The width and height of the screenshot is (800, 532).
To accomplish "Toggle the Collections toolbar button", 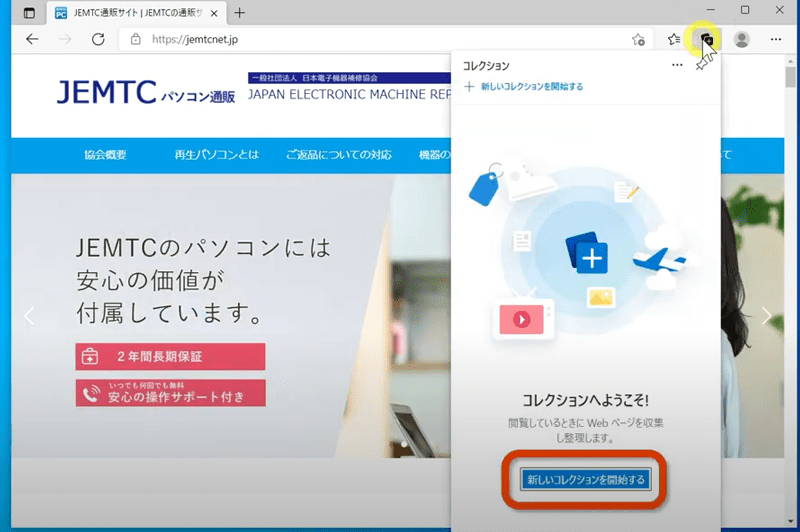I will click(x=706, y=39).
